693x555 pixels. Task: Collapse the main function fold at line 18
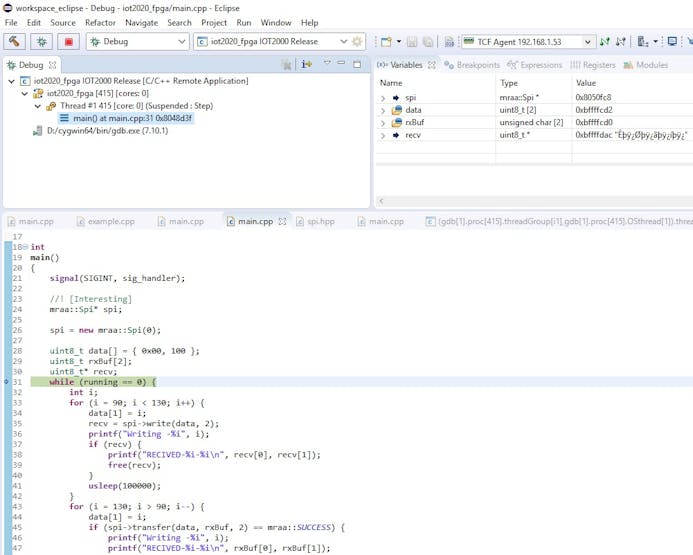click(25, 246)
